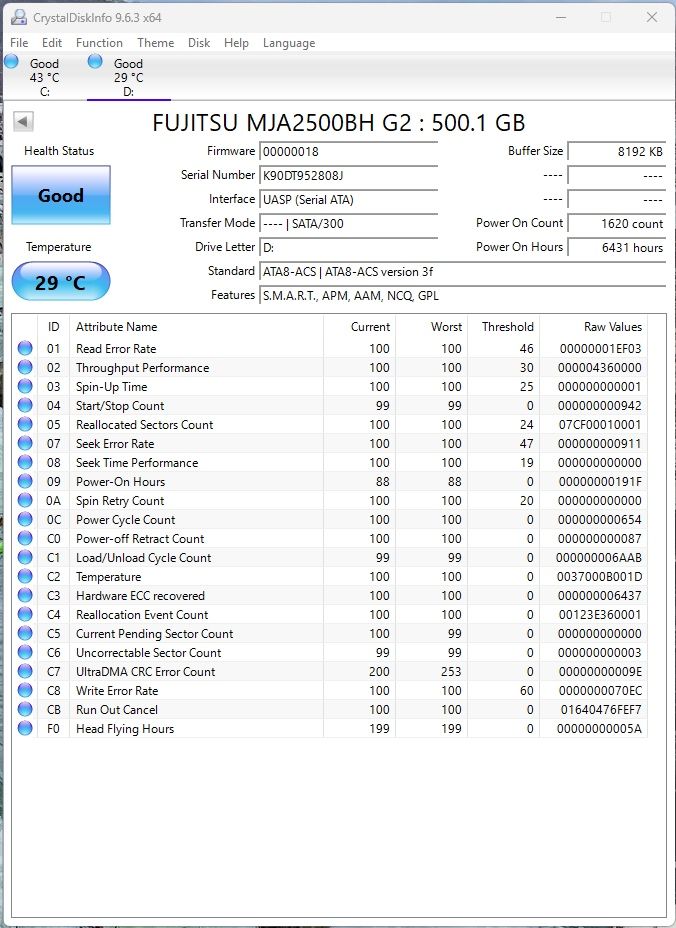Viewport: 676px width, 928px height.
Task: Click the Head Flying Hours attribute name
Action: 125,729
